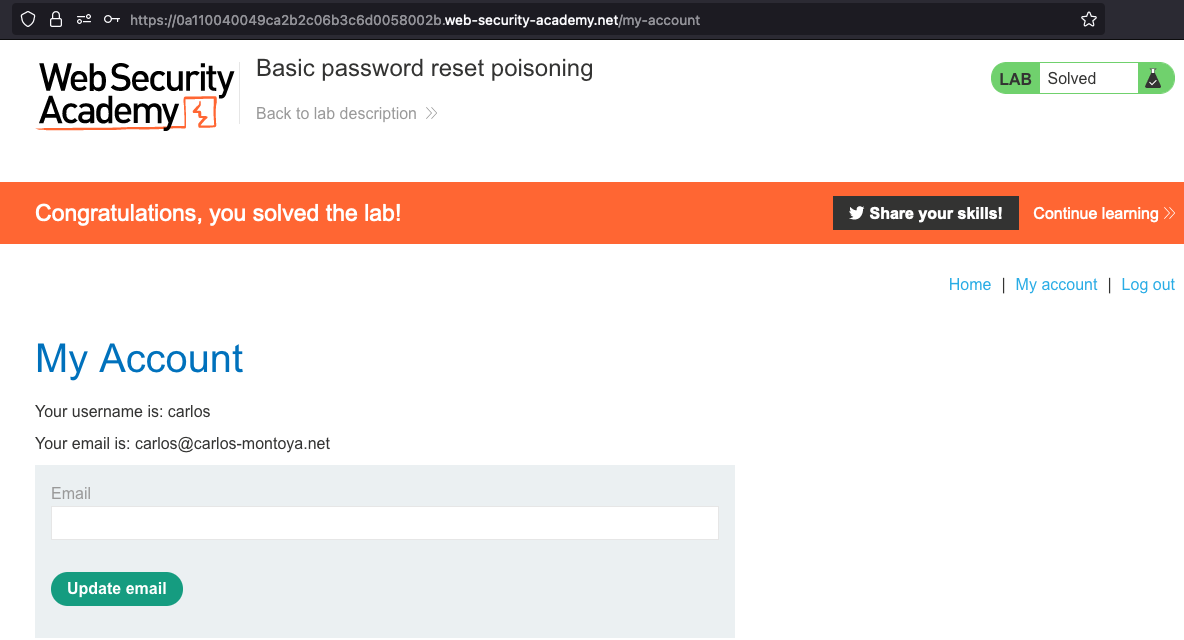Screen dimensions: 1184x640
Task: Click the My Account page heading
Action: 139,359
